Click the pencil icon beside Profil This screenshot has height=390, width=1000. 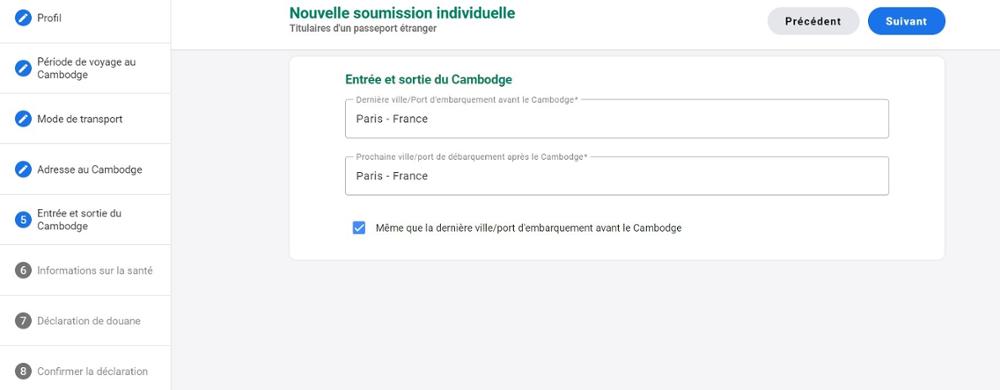click(x=23, y=18)
